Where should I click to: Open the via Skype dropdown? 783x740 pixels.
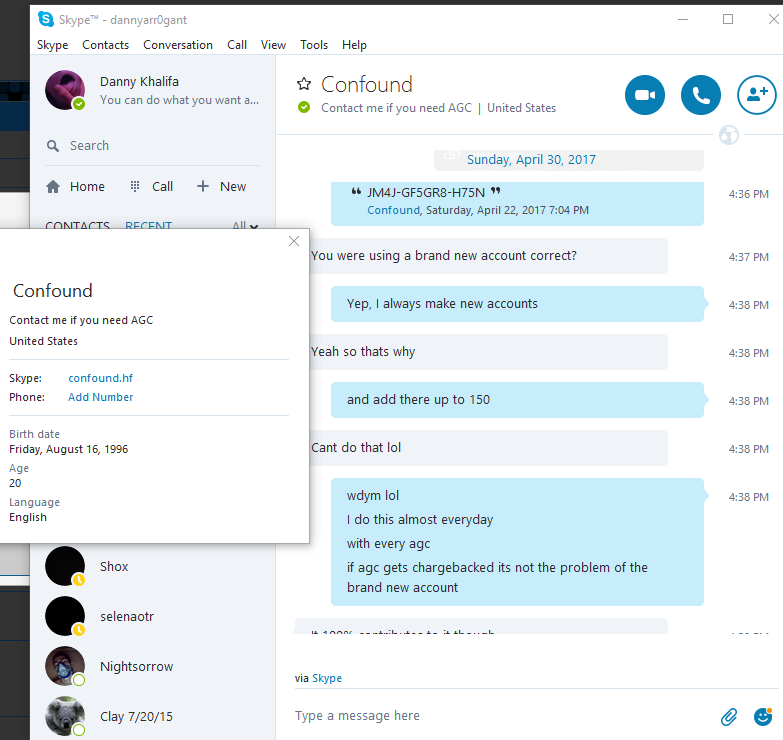(318, 678)
